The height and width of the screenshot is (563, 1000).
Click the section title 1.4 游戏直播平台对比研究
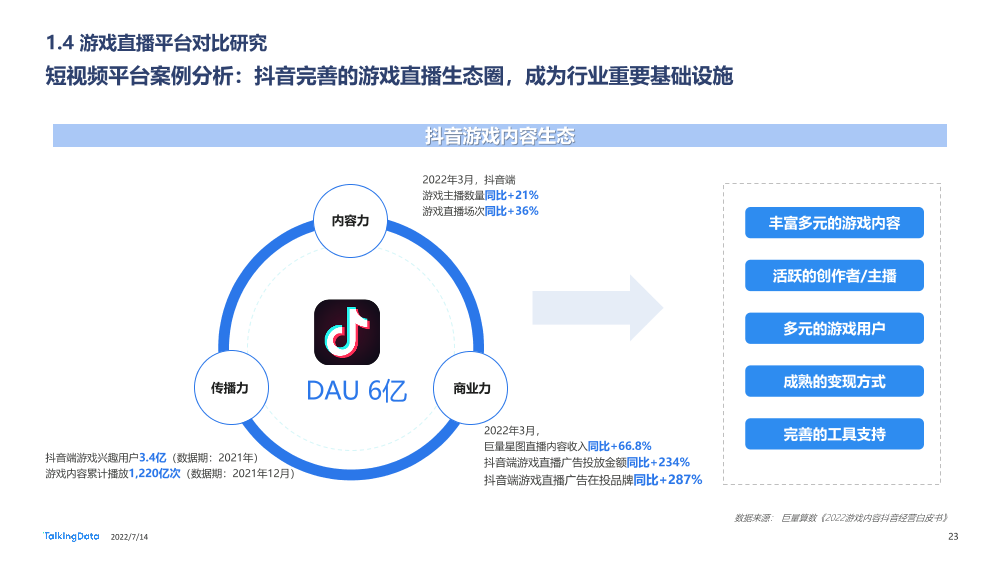coord(156,43)
